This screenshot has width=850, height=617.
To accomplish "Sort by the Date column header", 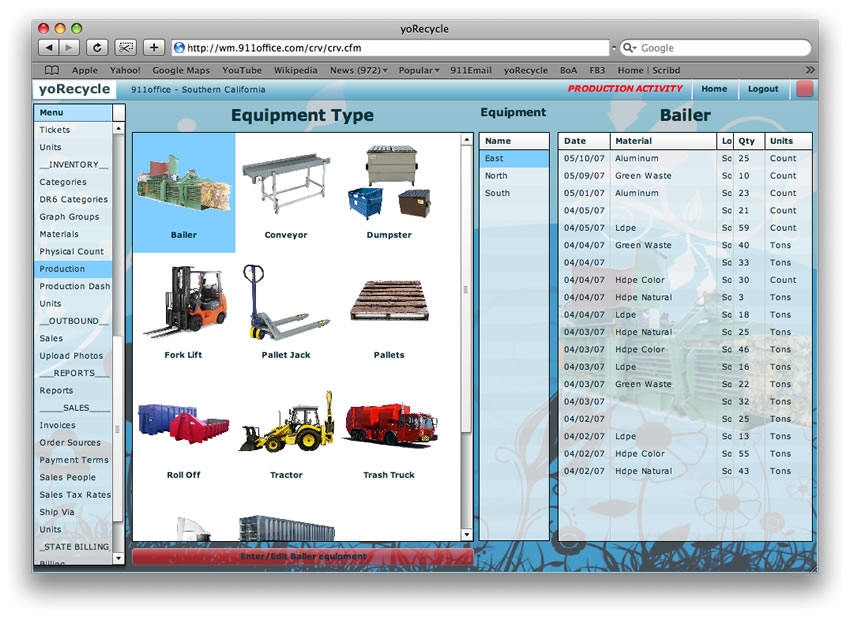I will [x=584, y=141].
